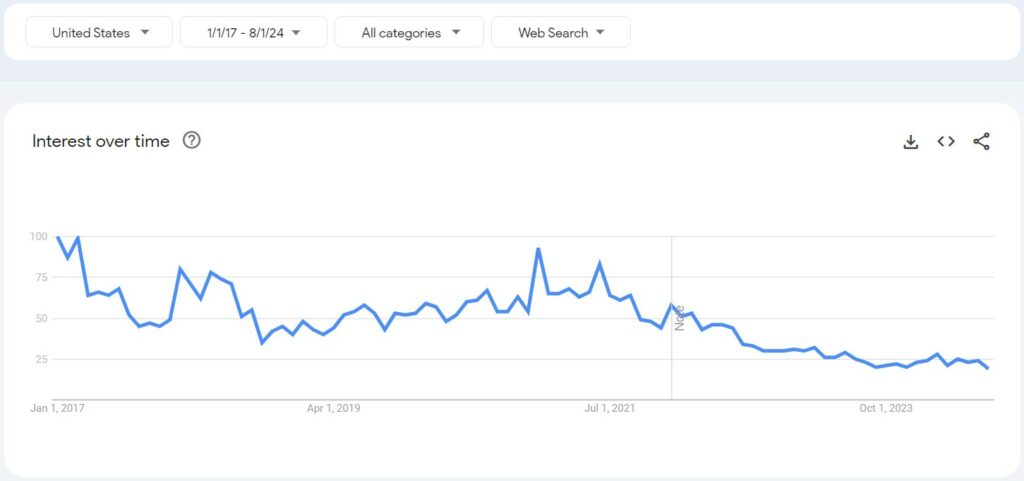Screen dimensions: 1024x481
Task: Change the 1/1/17 - 8/1/24 date range
Action: 253,33
